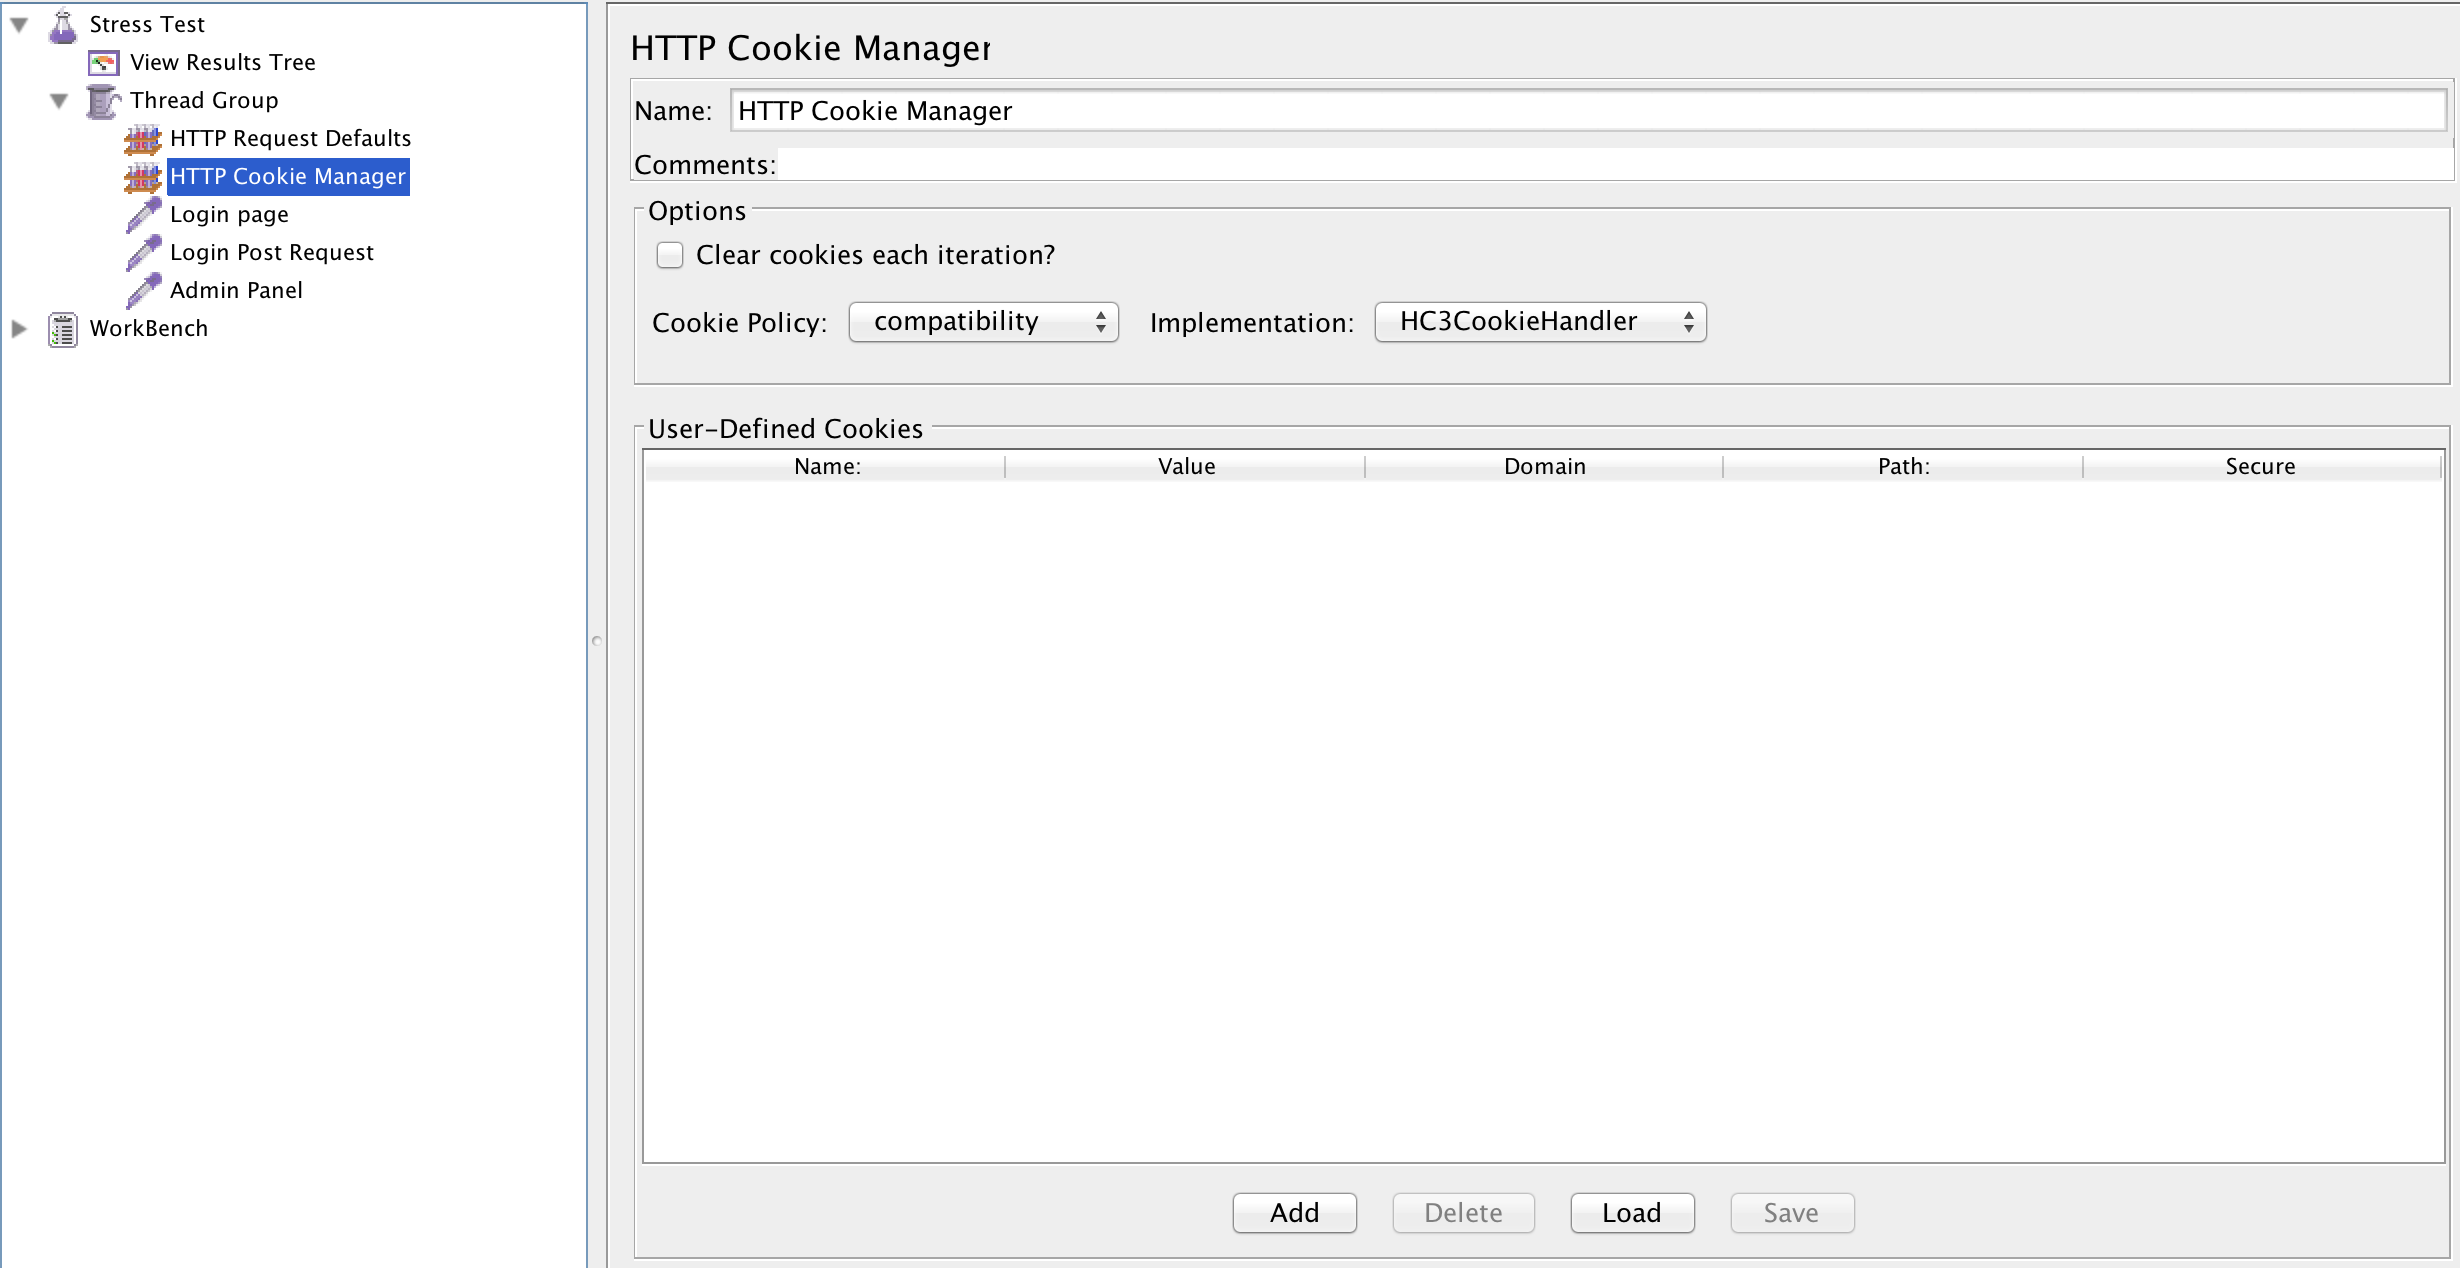Collapse the Stress Test tree node
Viewport: 2460px width, 1268px height.
tap(19, 25)
